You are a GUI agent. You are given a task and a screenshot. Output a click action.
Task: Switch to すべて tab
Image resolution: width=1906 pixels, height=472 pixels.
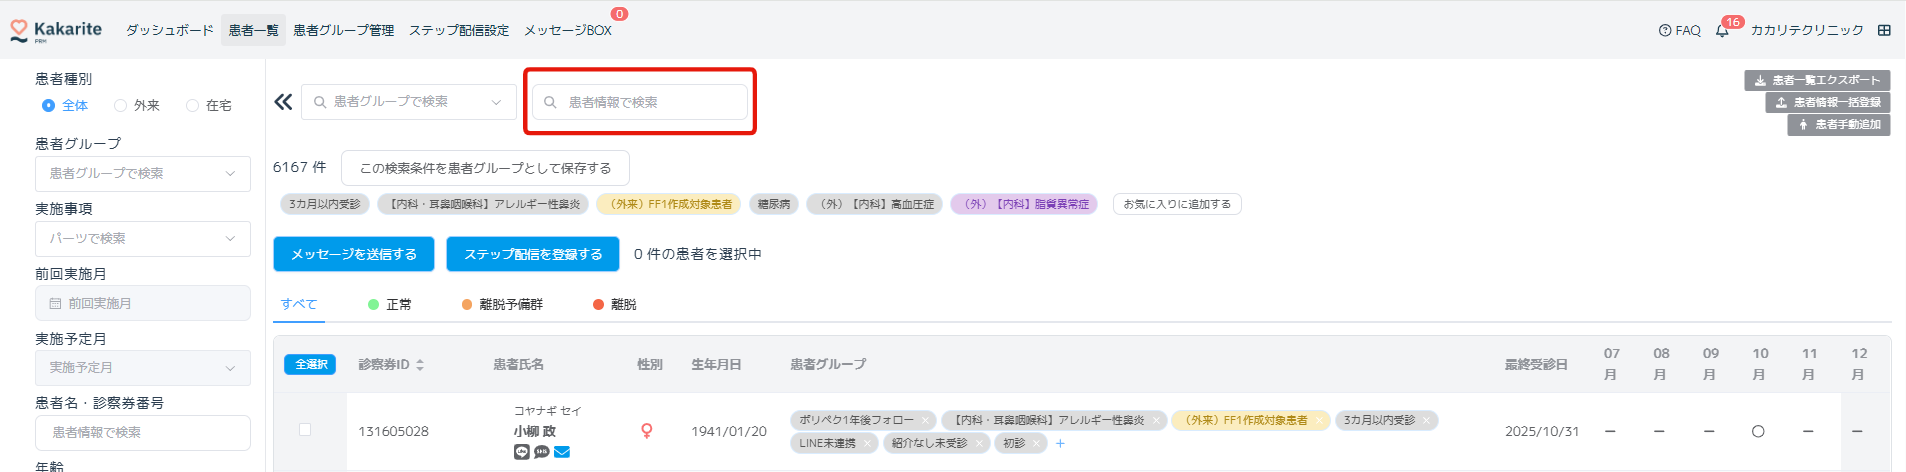click(299, 305)
